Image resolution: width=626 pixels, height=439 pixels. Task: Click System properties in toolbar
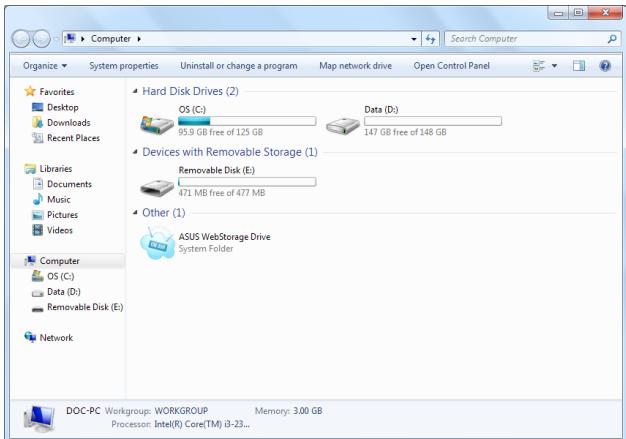(x=124, y=66)
